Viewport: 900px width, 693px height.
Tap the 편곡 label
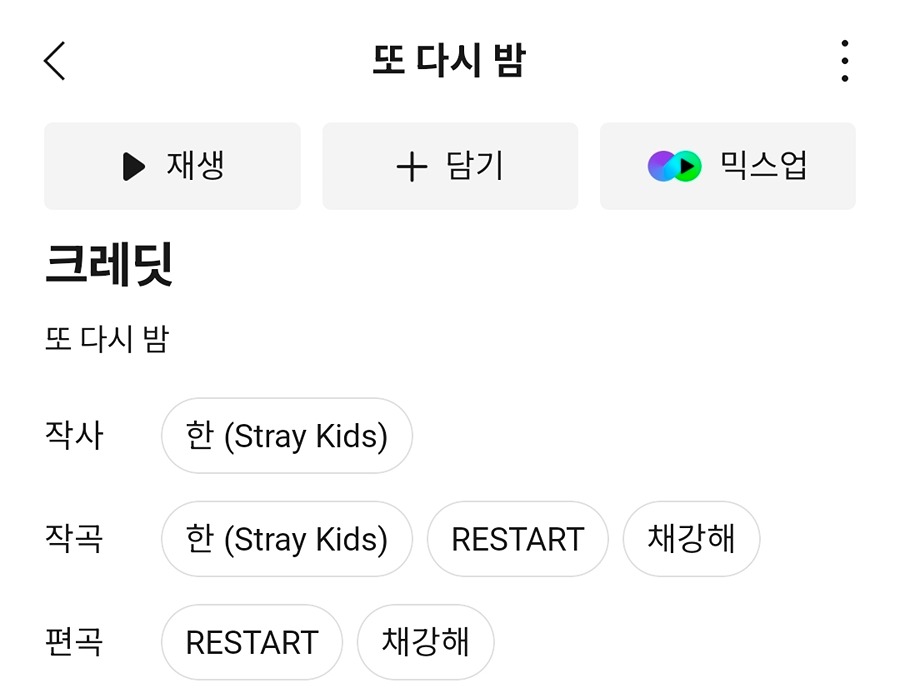[x=74, y=642]
